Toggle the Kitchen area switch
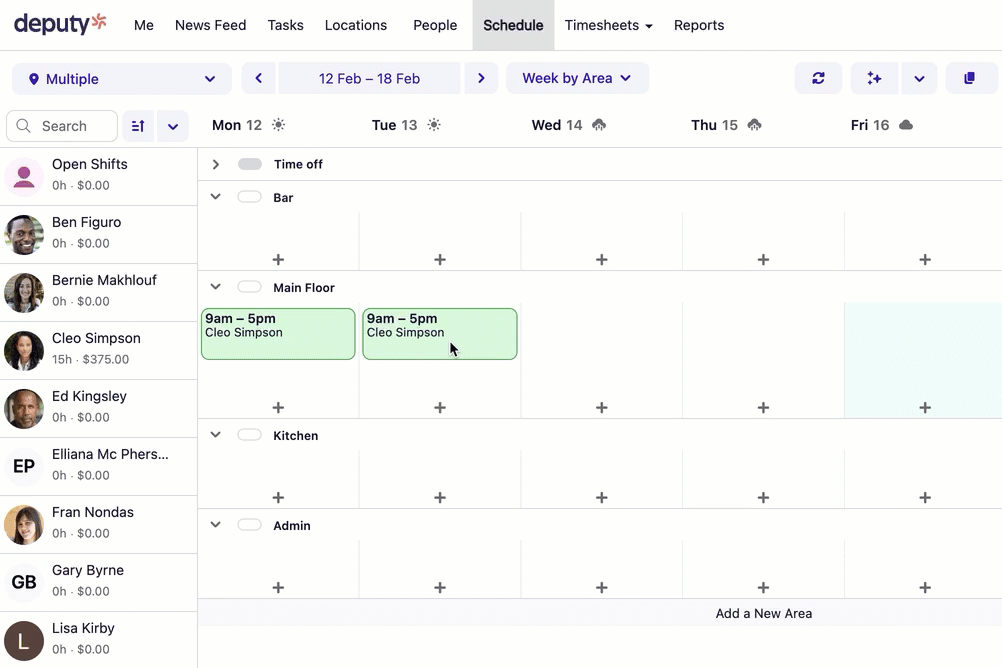Screen dimensions: 1002x668 [250, 435]
